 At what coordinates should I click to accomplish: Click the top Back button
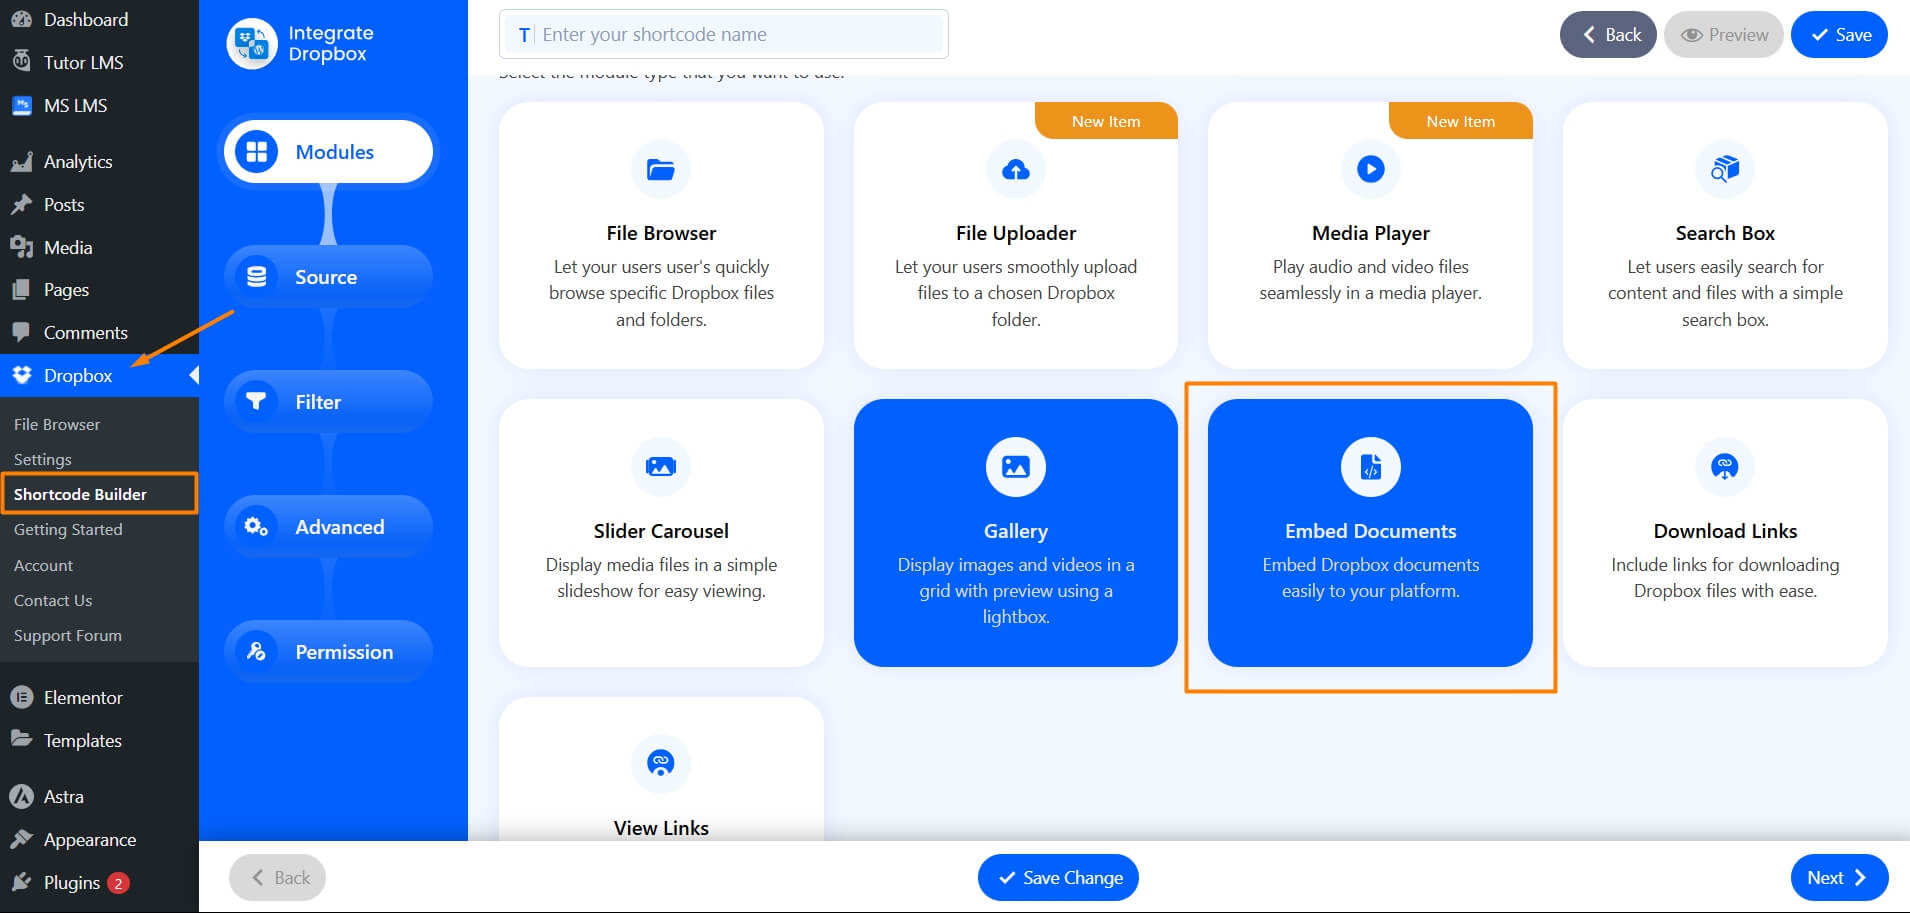[1608, 35]
